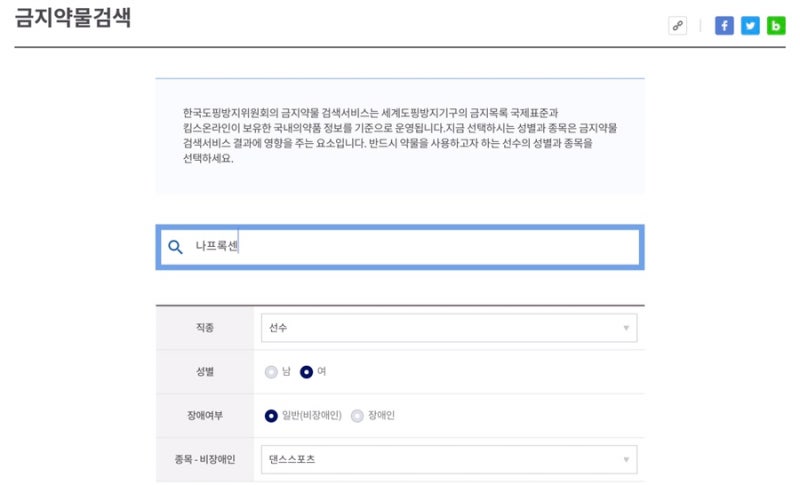Choose the 장애인 radio option
The height and width of the screenshot is (485, 800).
point(357,416)
